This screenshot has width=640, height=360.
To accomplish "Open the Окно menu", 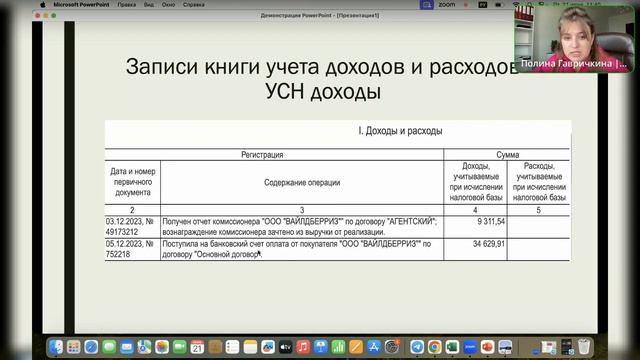I will pos(168,5).
